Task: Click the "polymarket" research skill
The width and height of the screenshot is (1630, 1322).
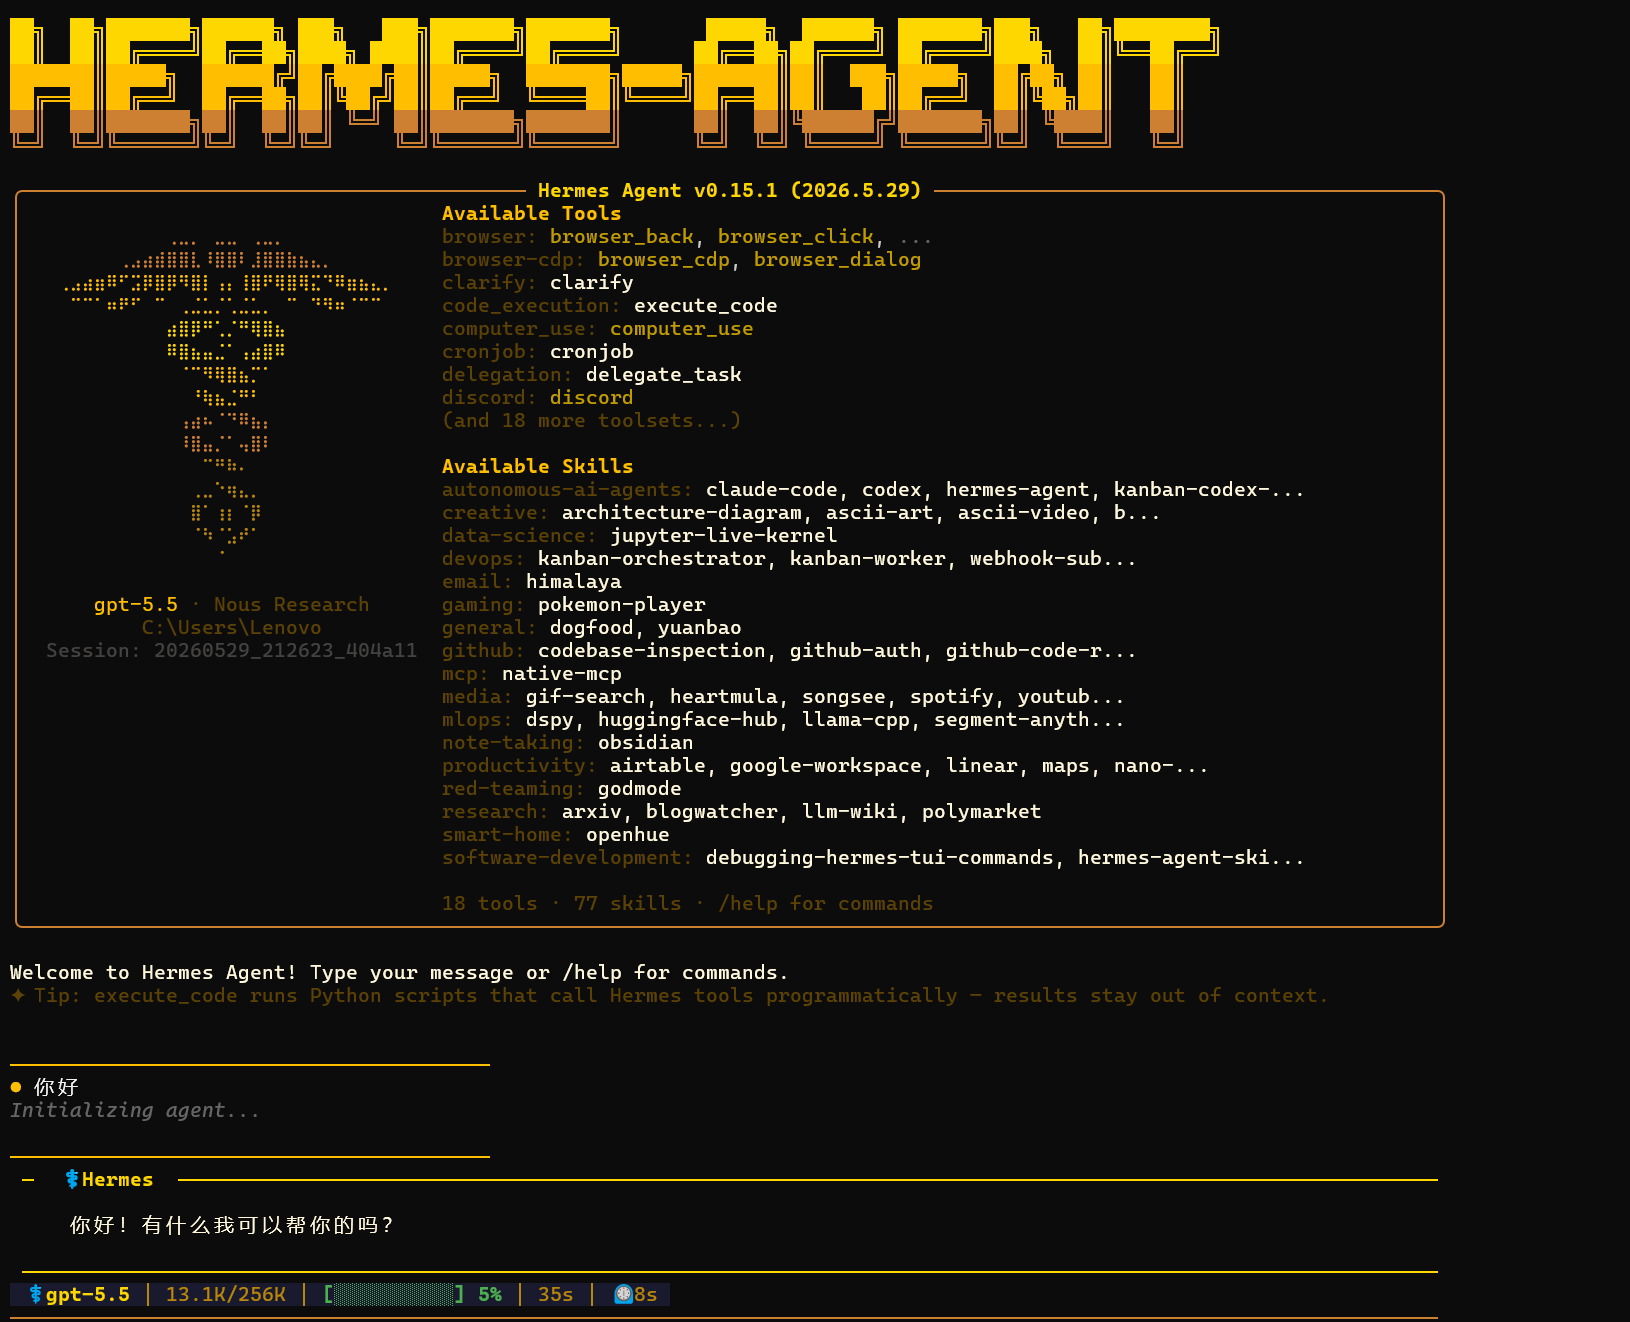Action: pos(982,812)
